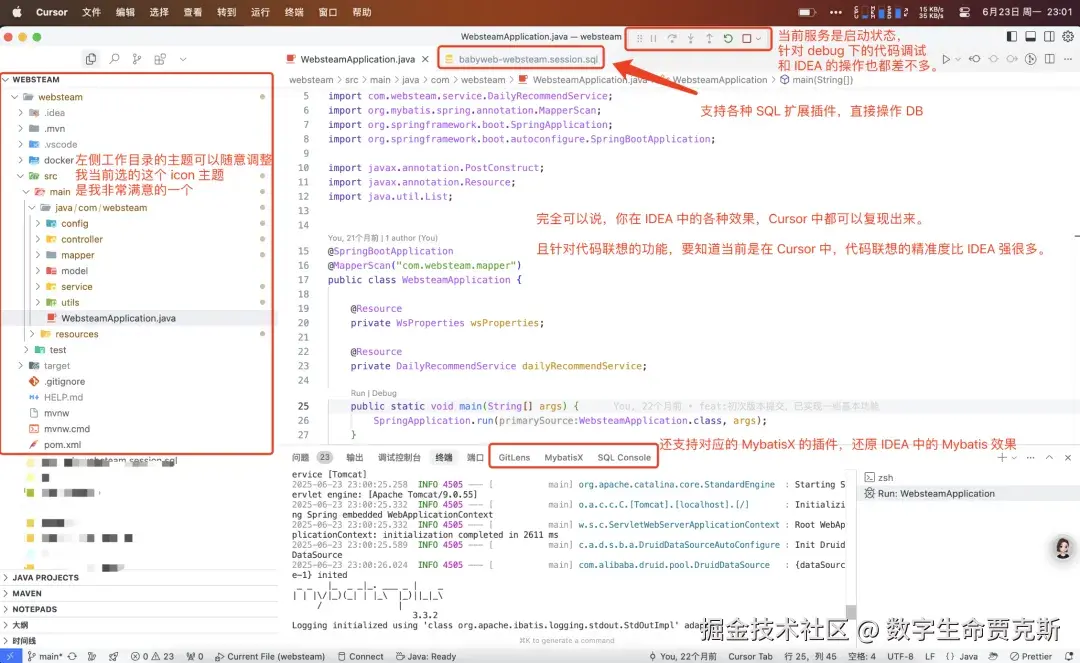Close the WebsteamApplication.java tab

(425, 59)
